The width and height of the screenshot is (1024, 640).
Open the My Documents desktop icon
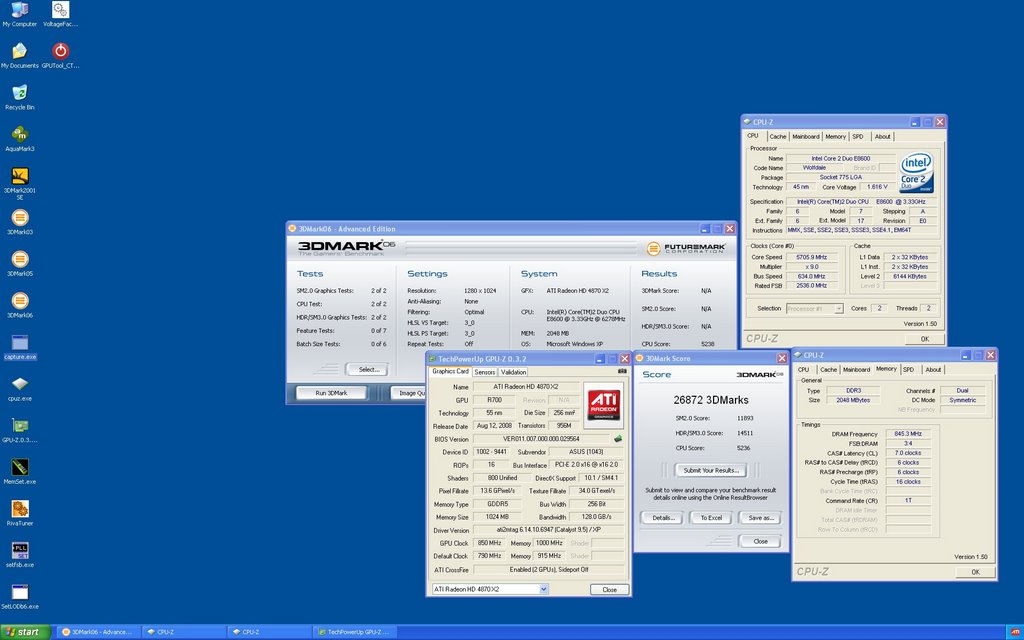[20, 56]
